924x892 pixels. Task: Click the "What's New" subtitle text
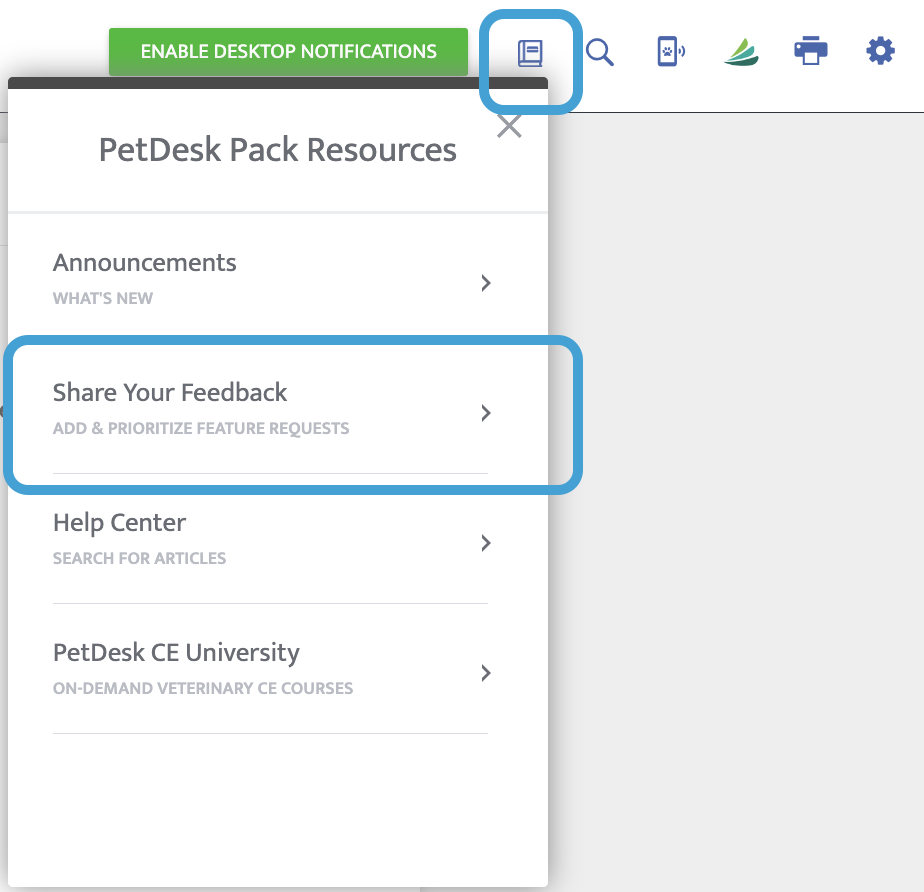click(103, 298)
